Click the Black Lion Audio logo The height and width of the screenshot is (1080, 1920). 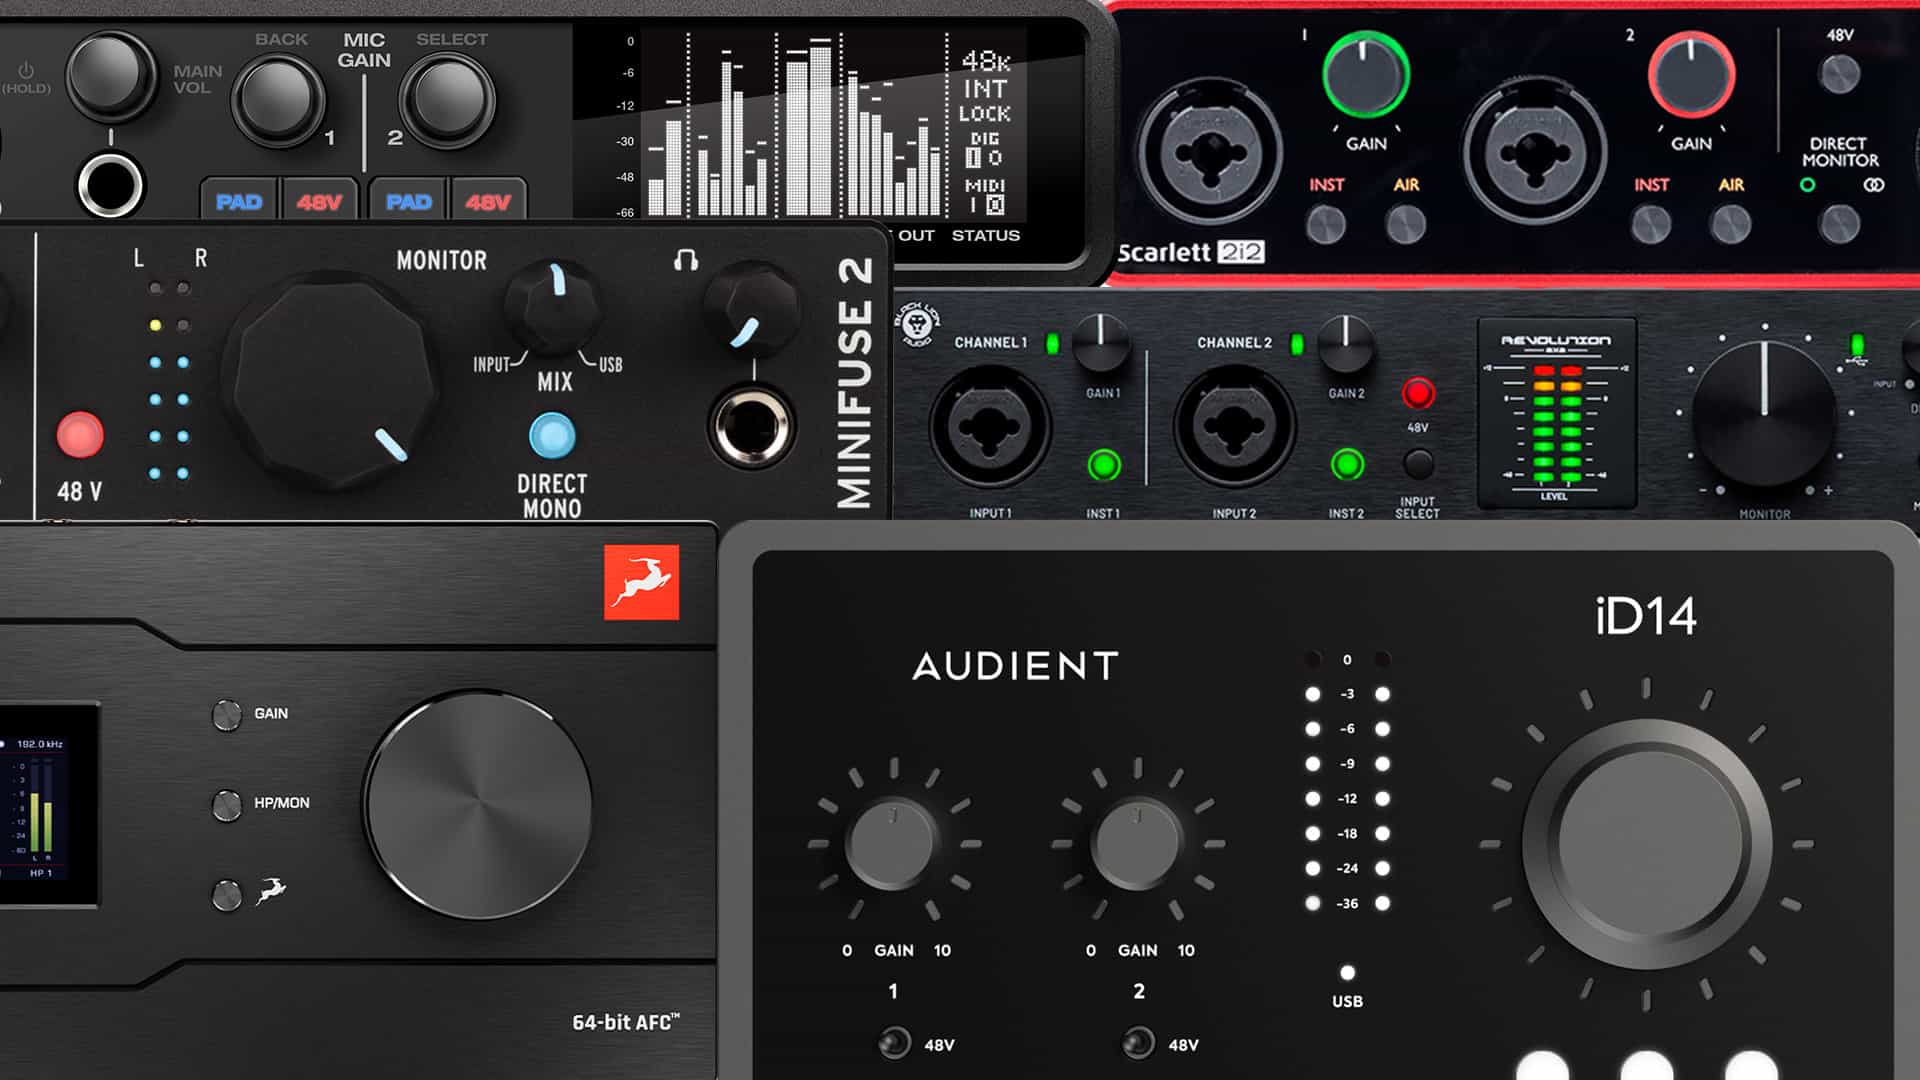(916, 325)
